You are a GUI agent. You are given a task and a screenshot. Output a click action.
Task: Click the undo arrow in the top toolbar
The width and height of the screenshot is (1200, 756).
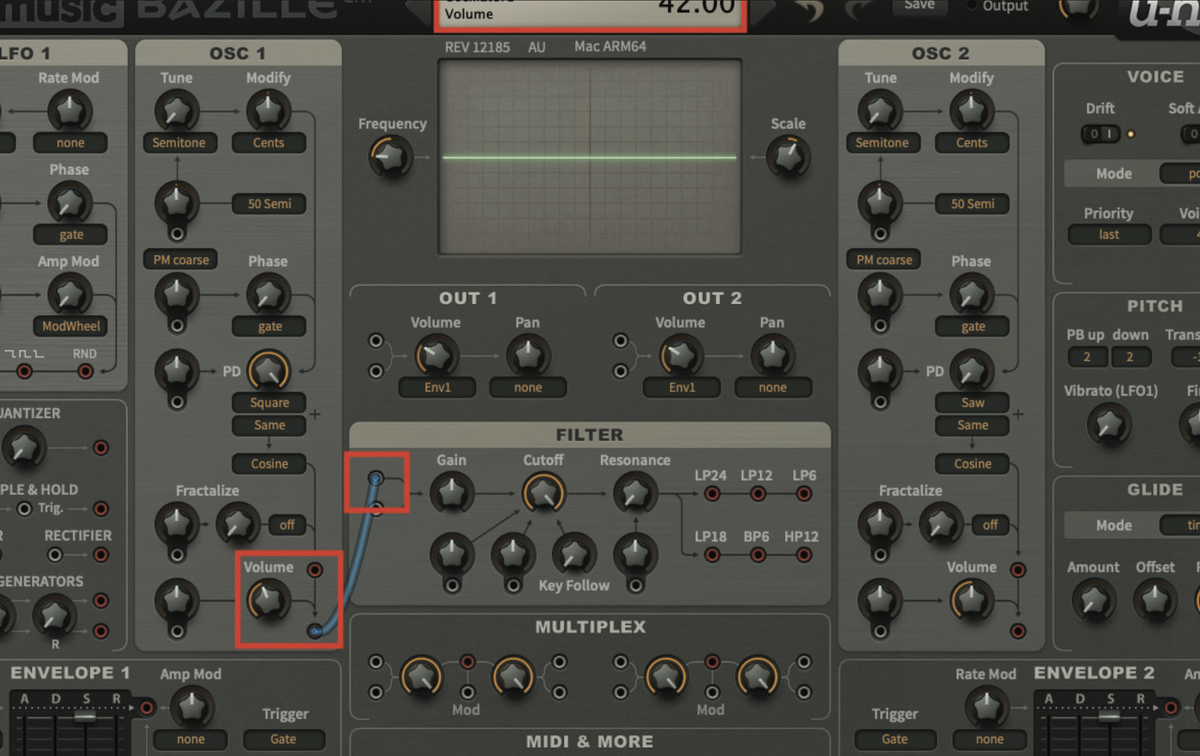coord(809,11)
